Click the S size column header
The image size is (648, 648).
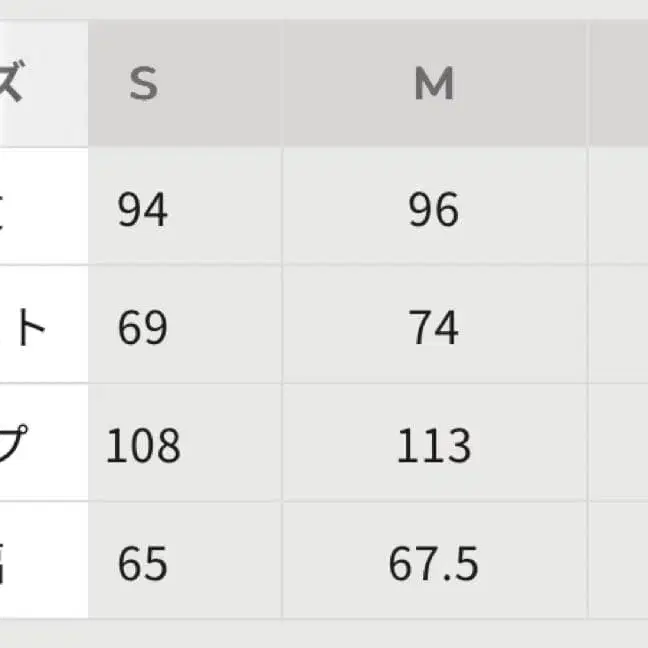click(143, 85)
